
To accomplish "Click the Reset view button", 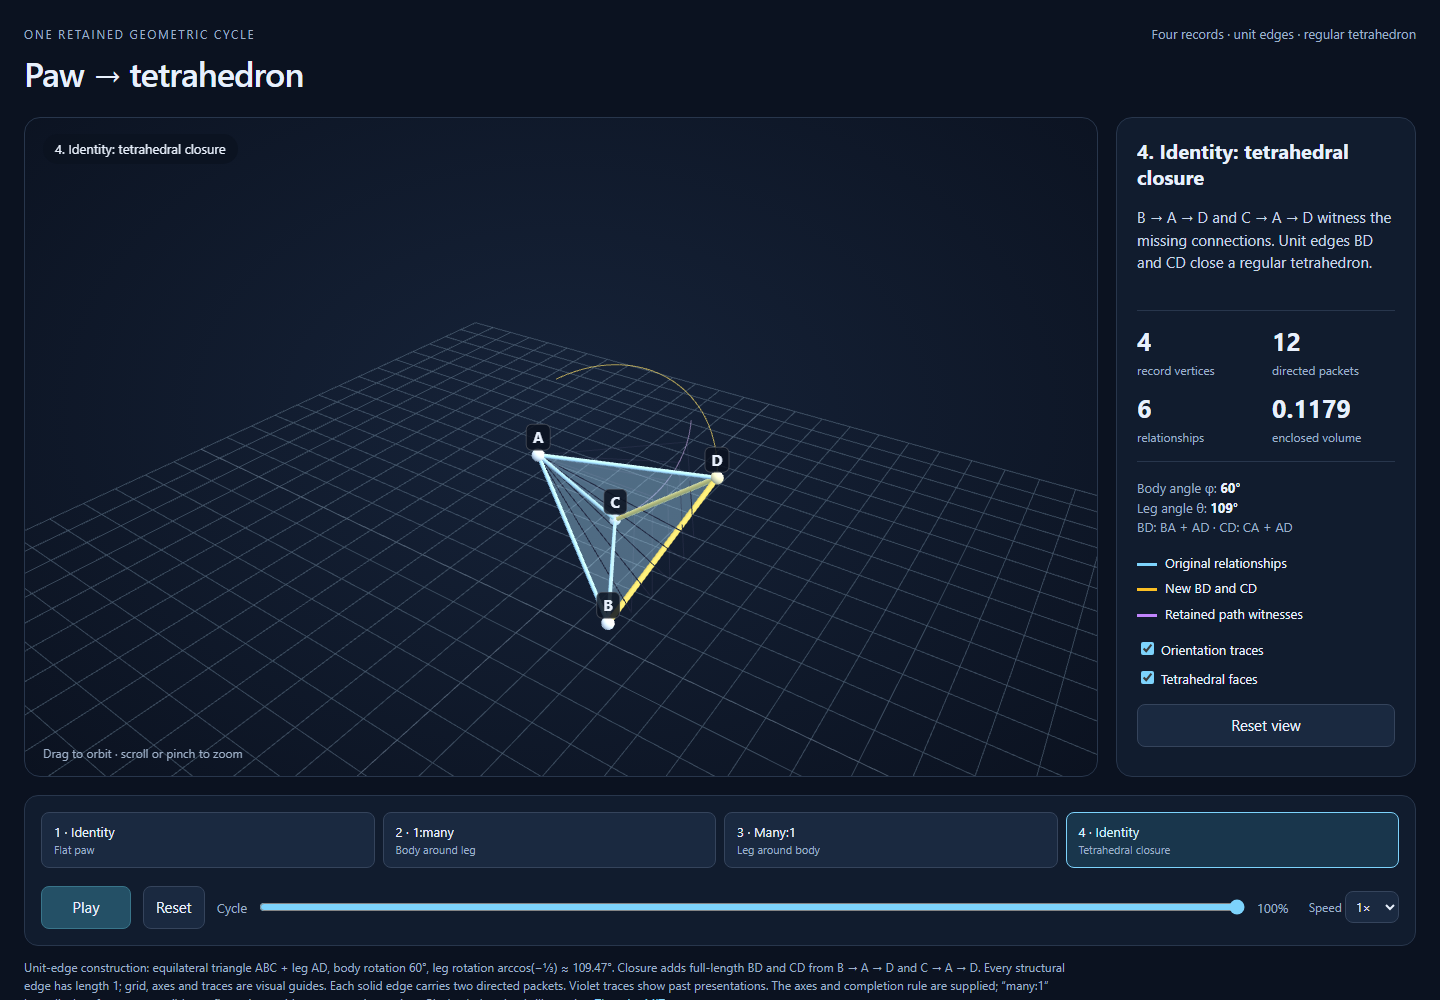I will click(x=1266, y=725).
